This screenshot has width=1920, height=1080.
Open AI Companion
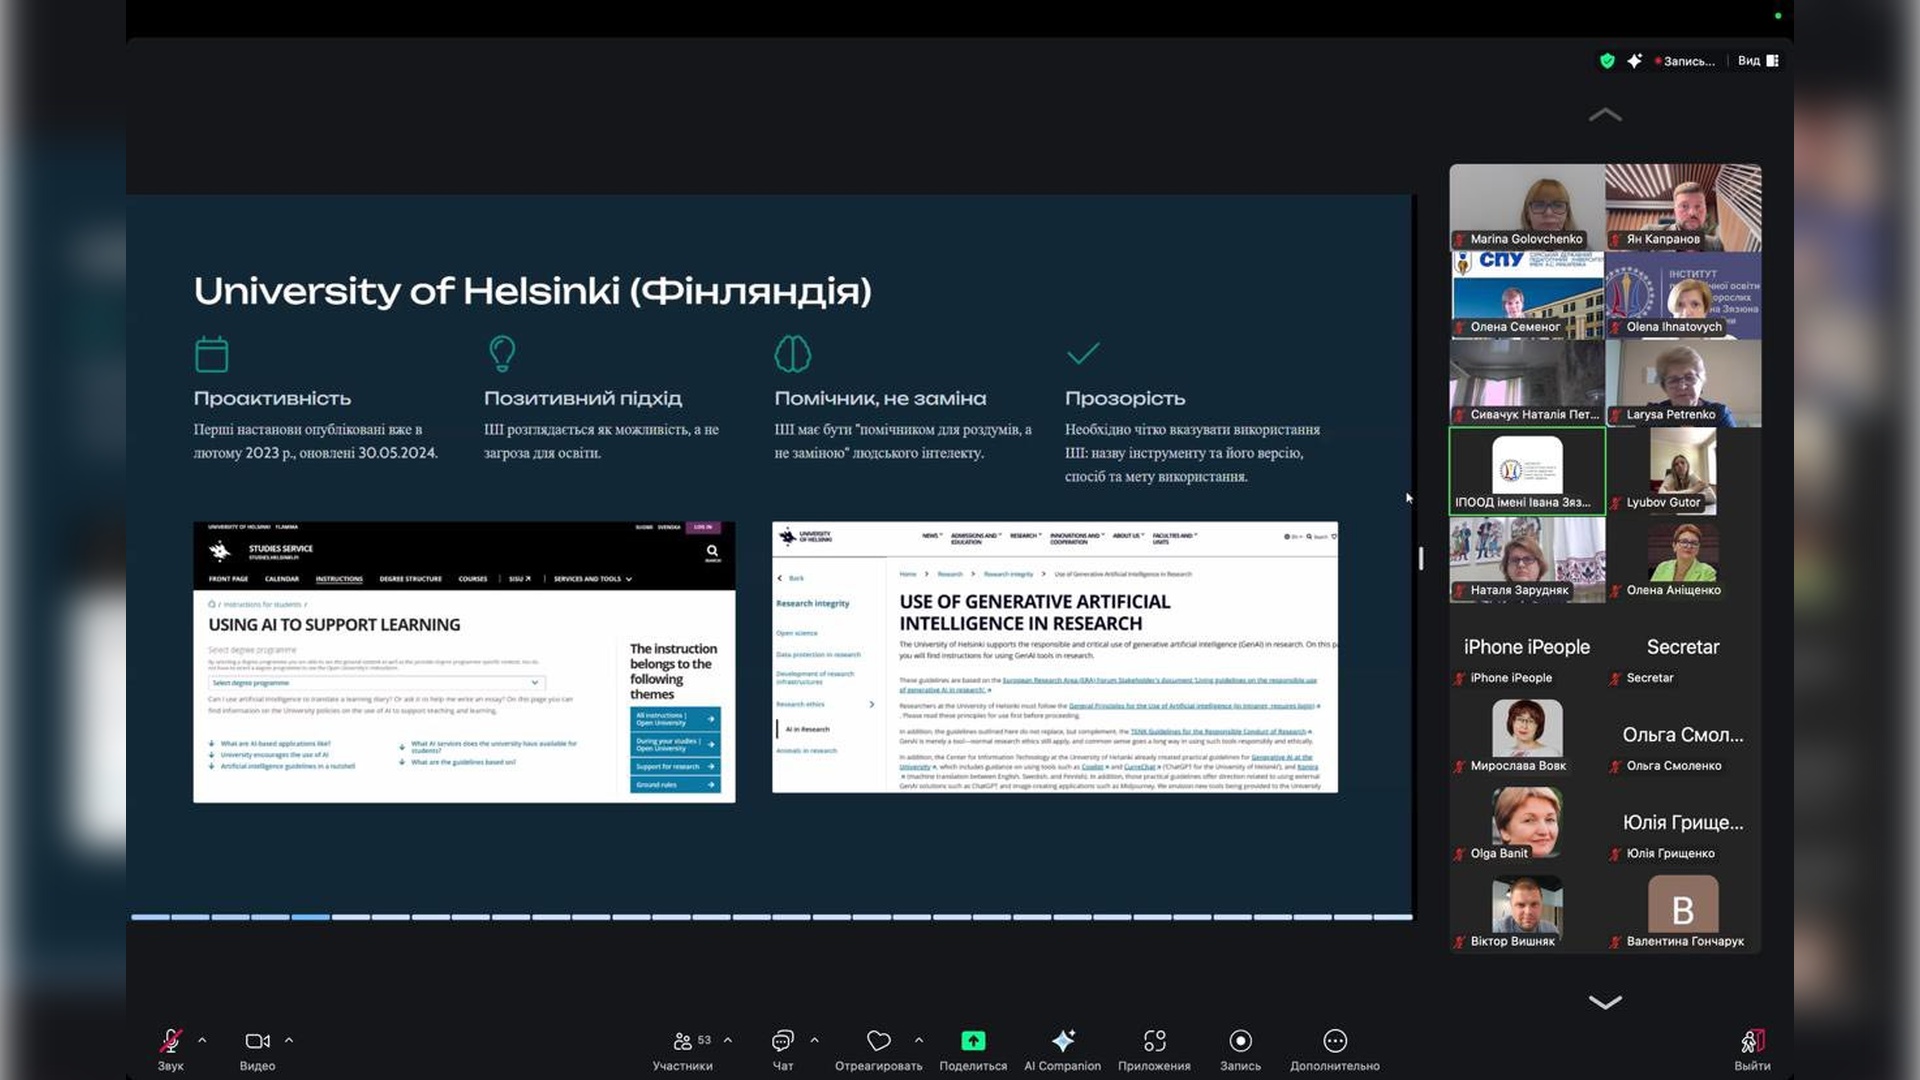[1062, 1049]
